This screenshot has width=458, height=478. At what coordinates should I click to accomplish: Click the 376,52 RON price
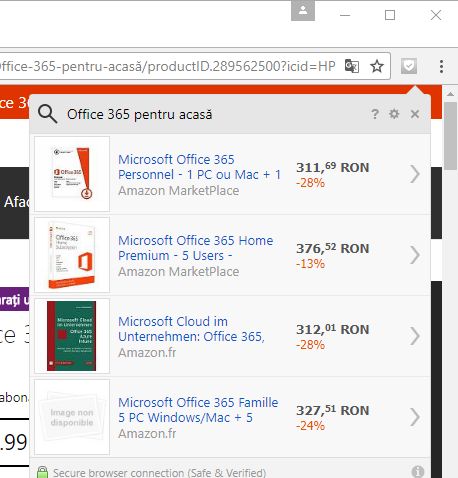(x=333, y=248)
